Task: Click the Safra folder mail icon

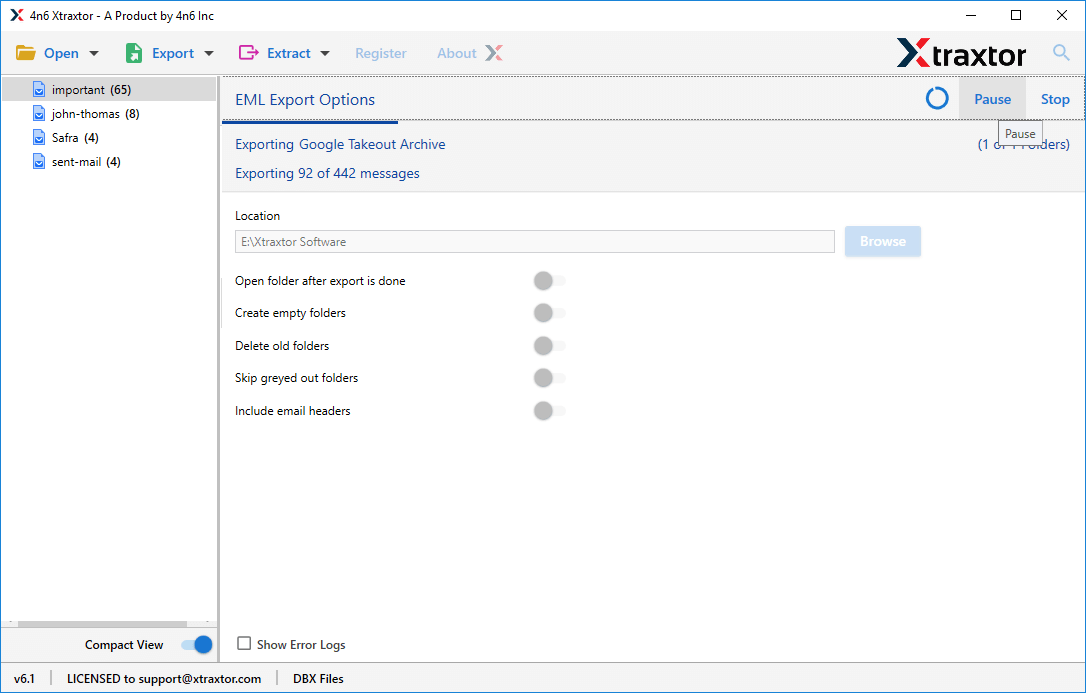Action: click(39, 138)
